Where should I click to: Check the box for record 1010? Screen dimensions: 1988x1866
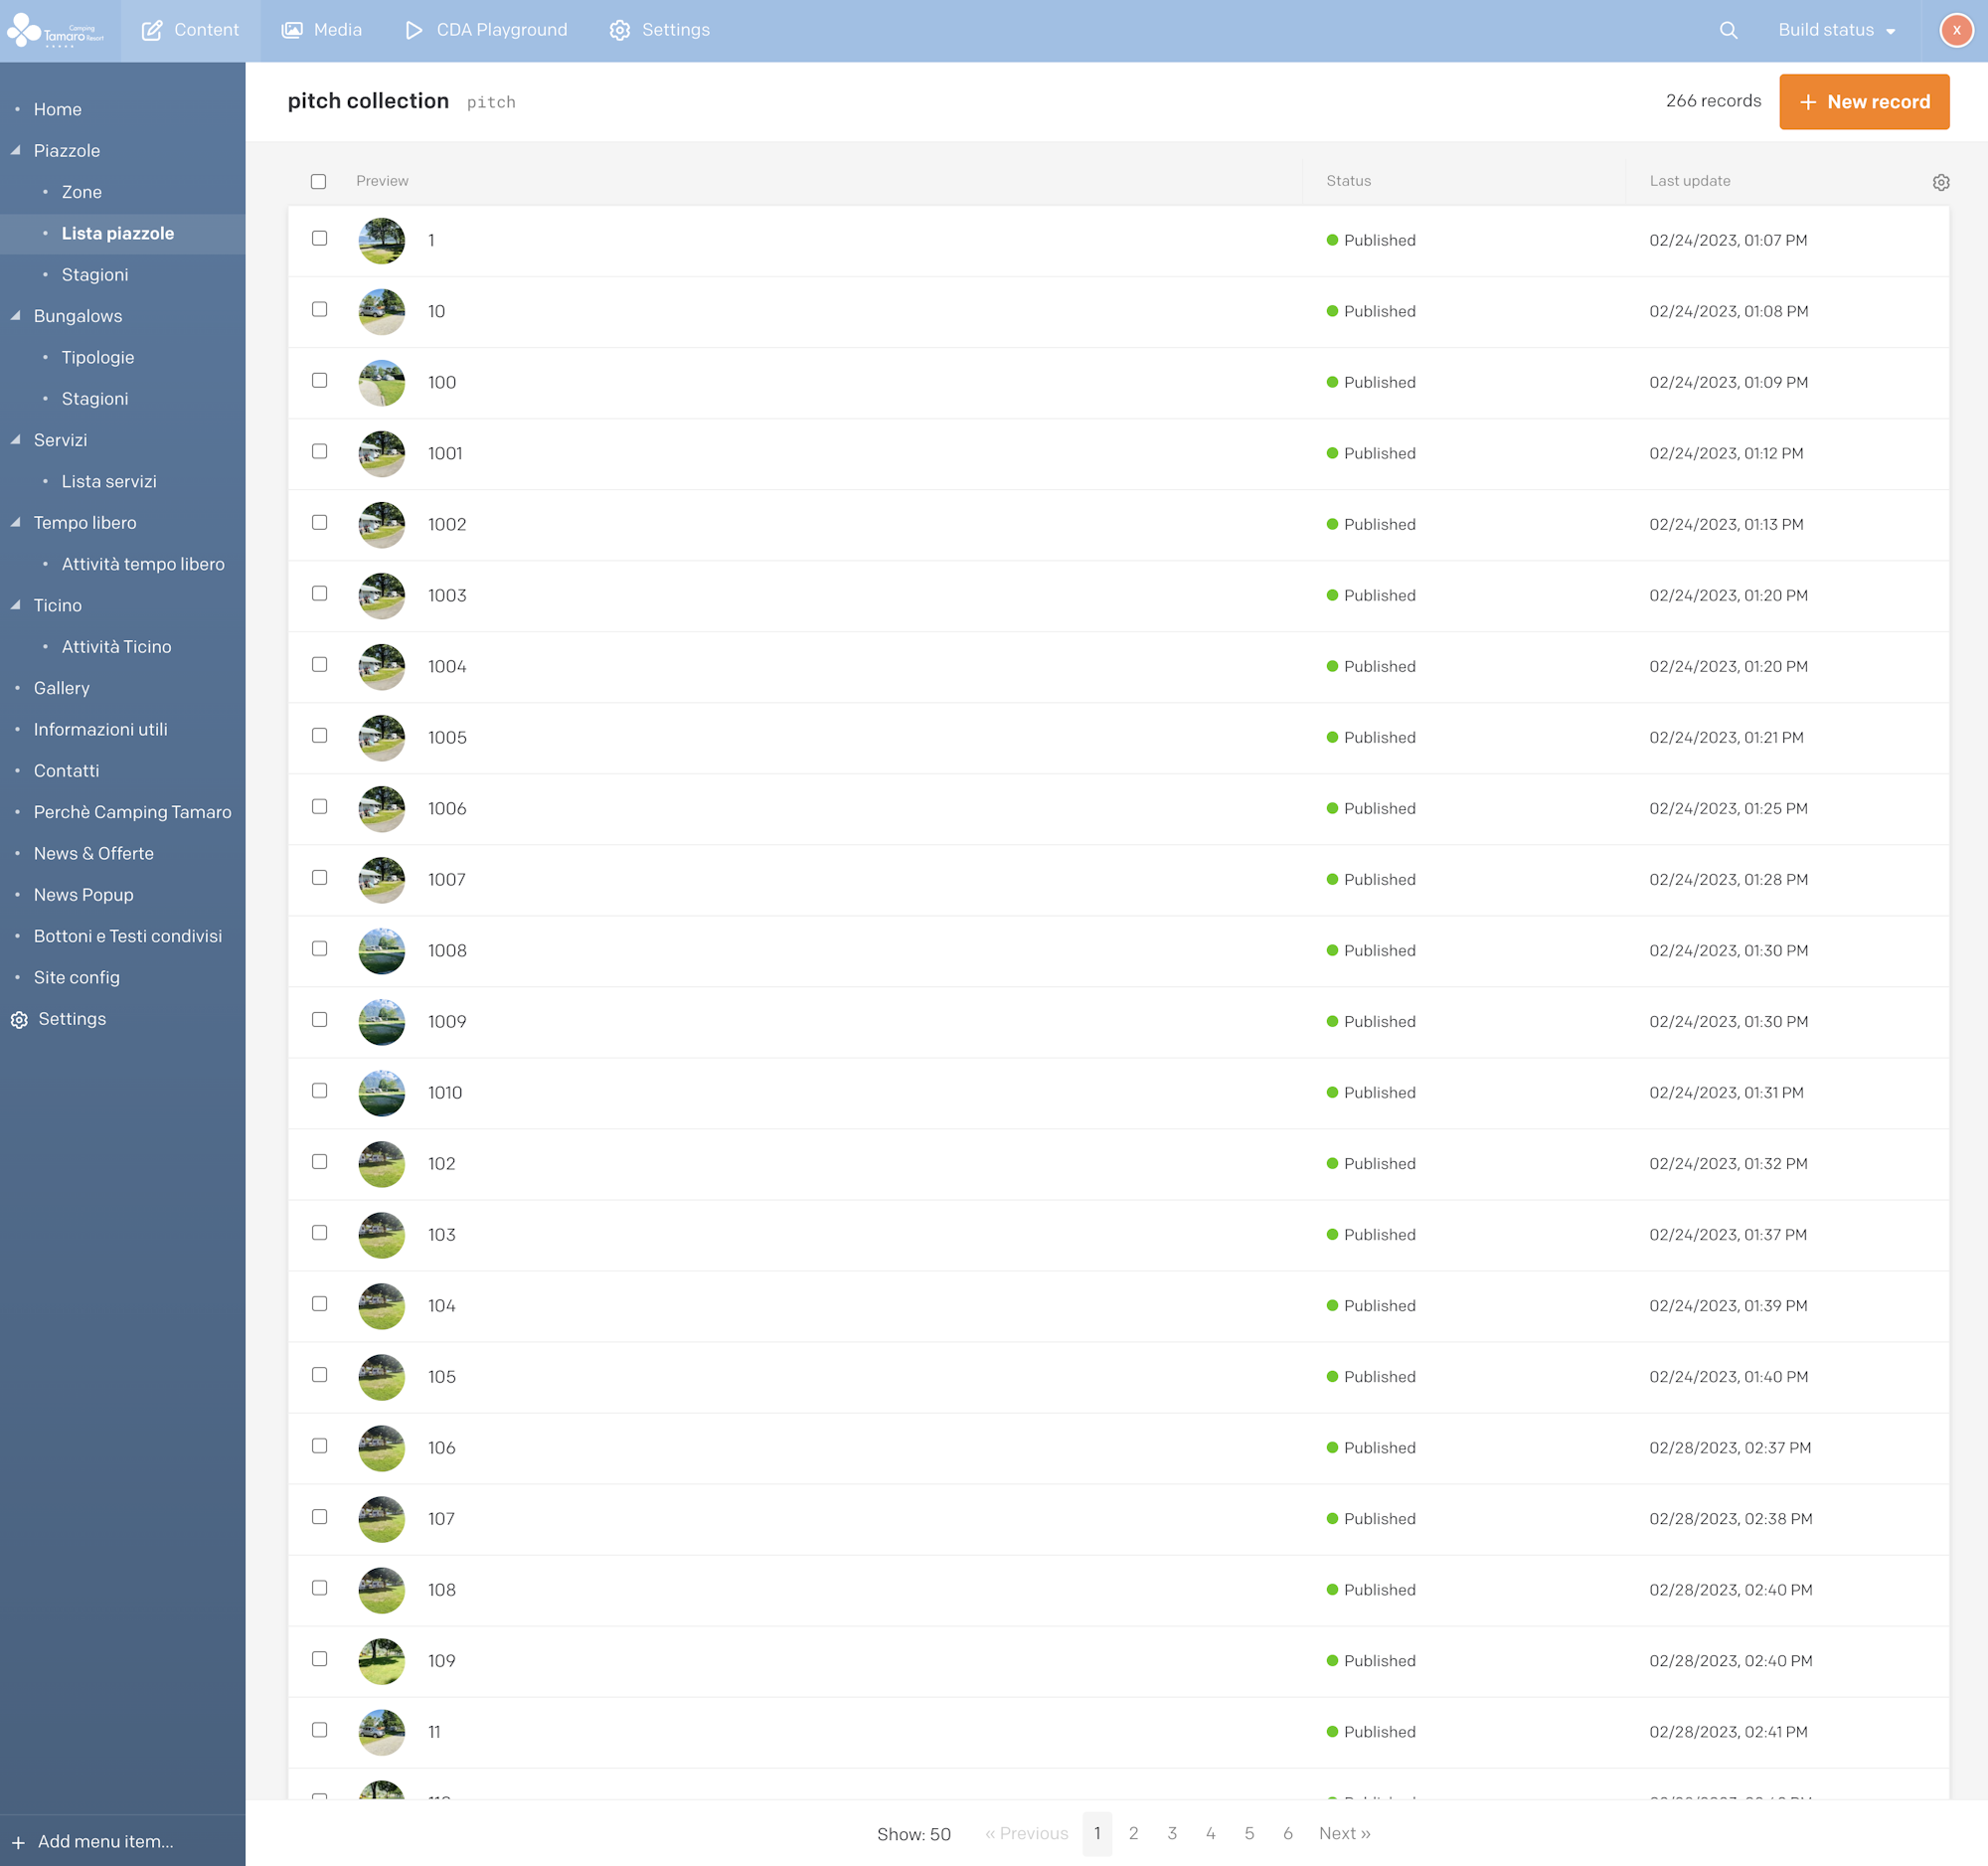319,1090
